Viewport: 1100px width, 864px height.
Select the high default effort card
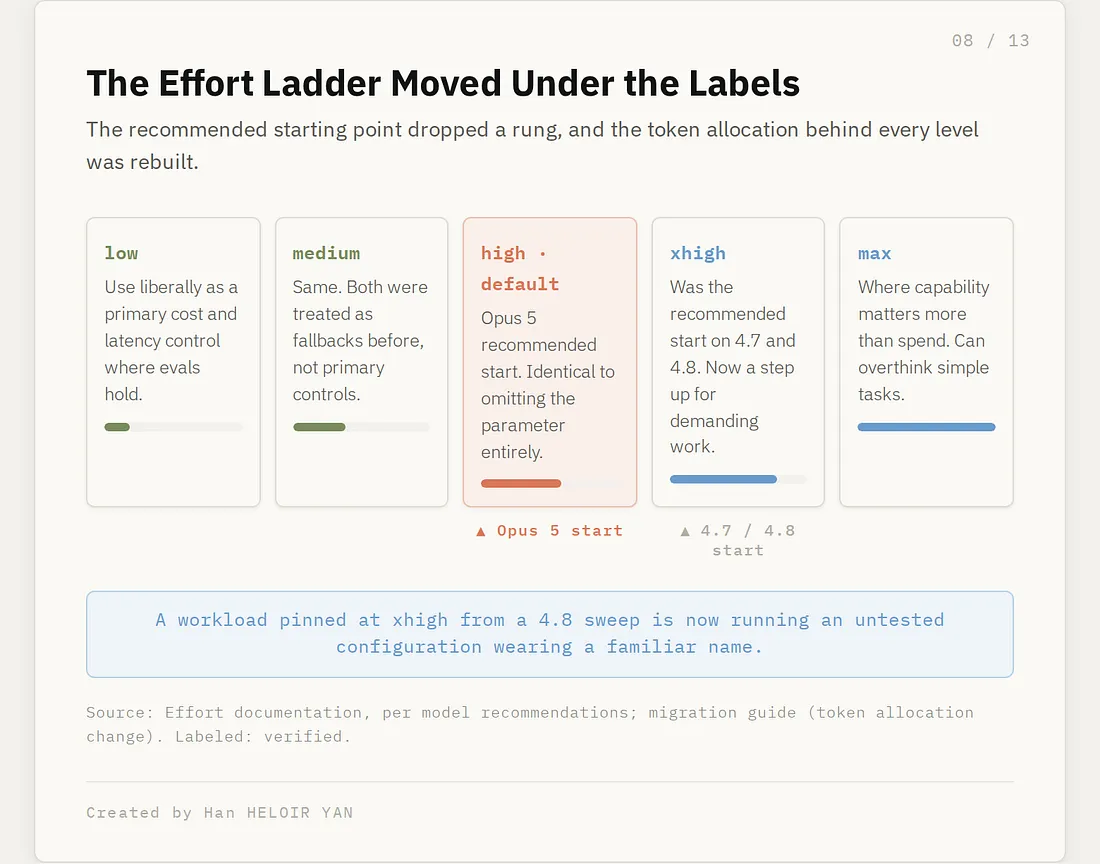pyautogui.click(x=550, y=362)
